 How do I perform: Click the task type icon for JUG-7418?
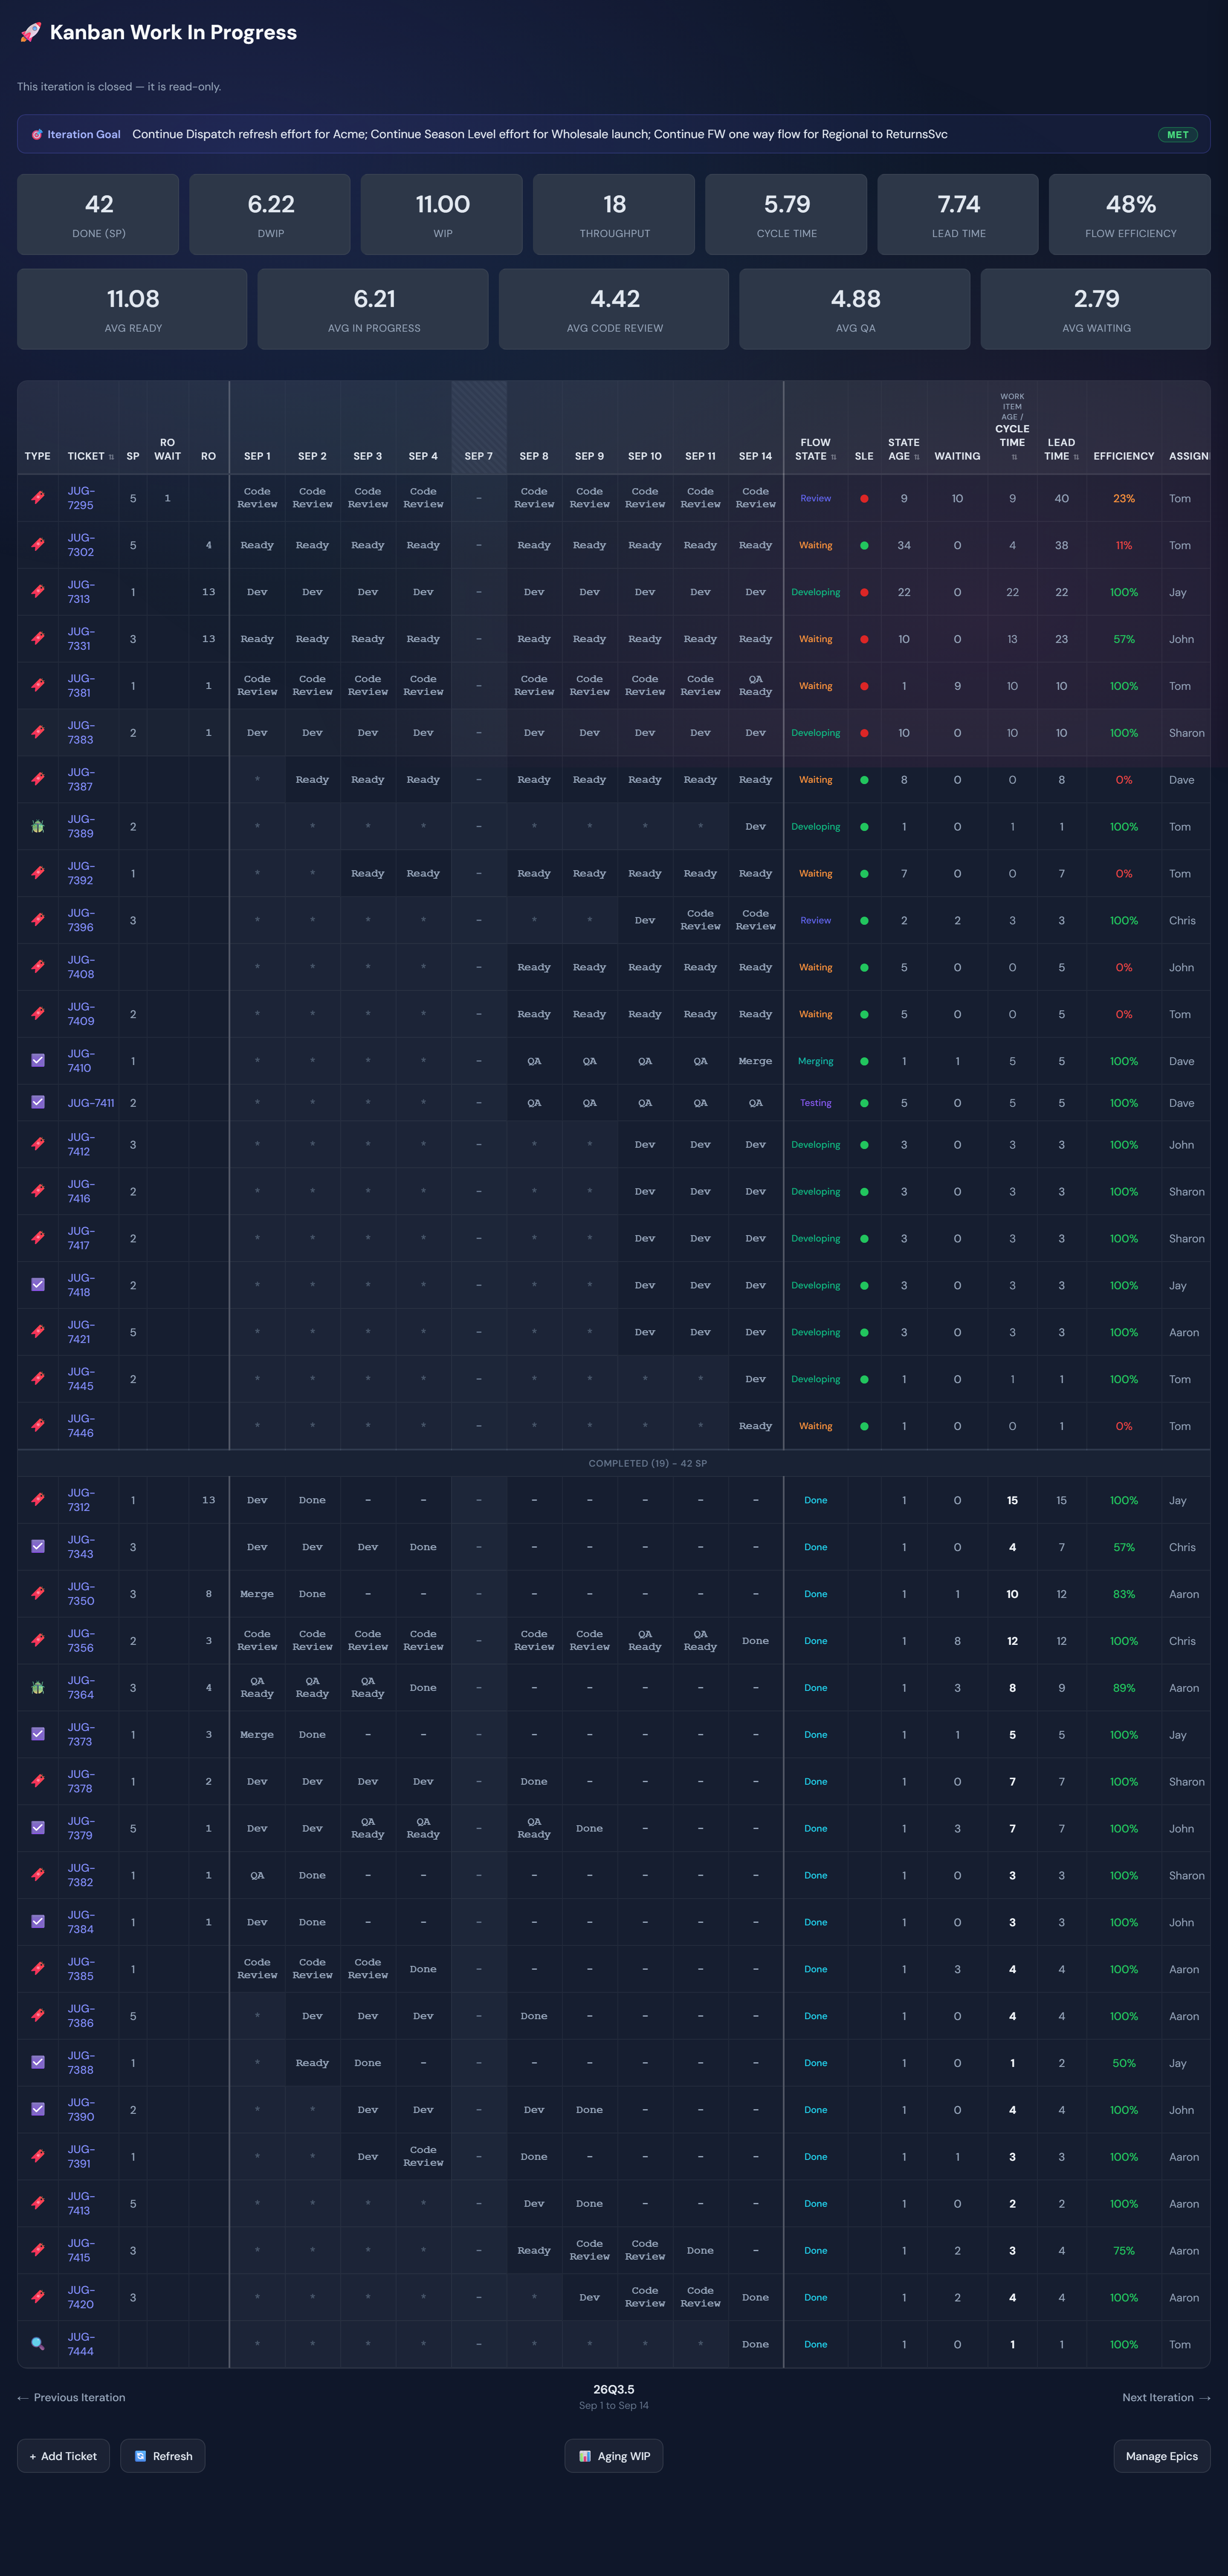pos(38,1284)
